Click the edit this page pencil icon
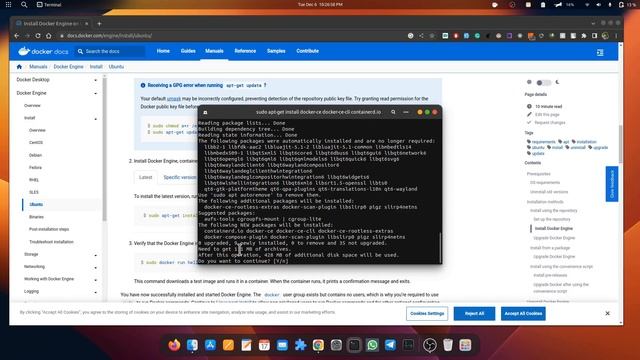This screenshot has width=640, height=360. [529, 114]
